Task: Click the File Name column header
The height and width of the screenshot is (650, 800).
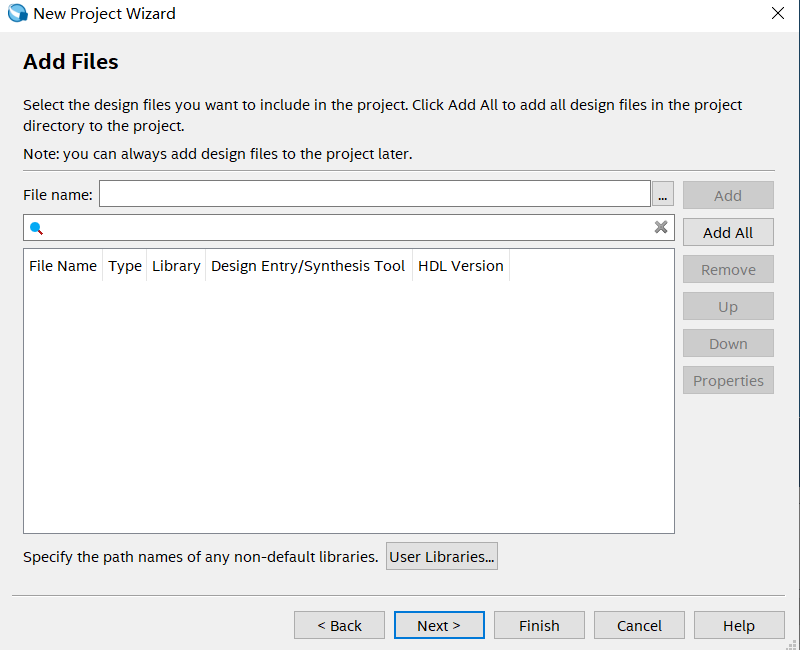Action: point(62,265)
